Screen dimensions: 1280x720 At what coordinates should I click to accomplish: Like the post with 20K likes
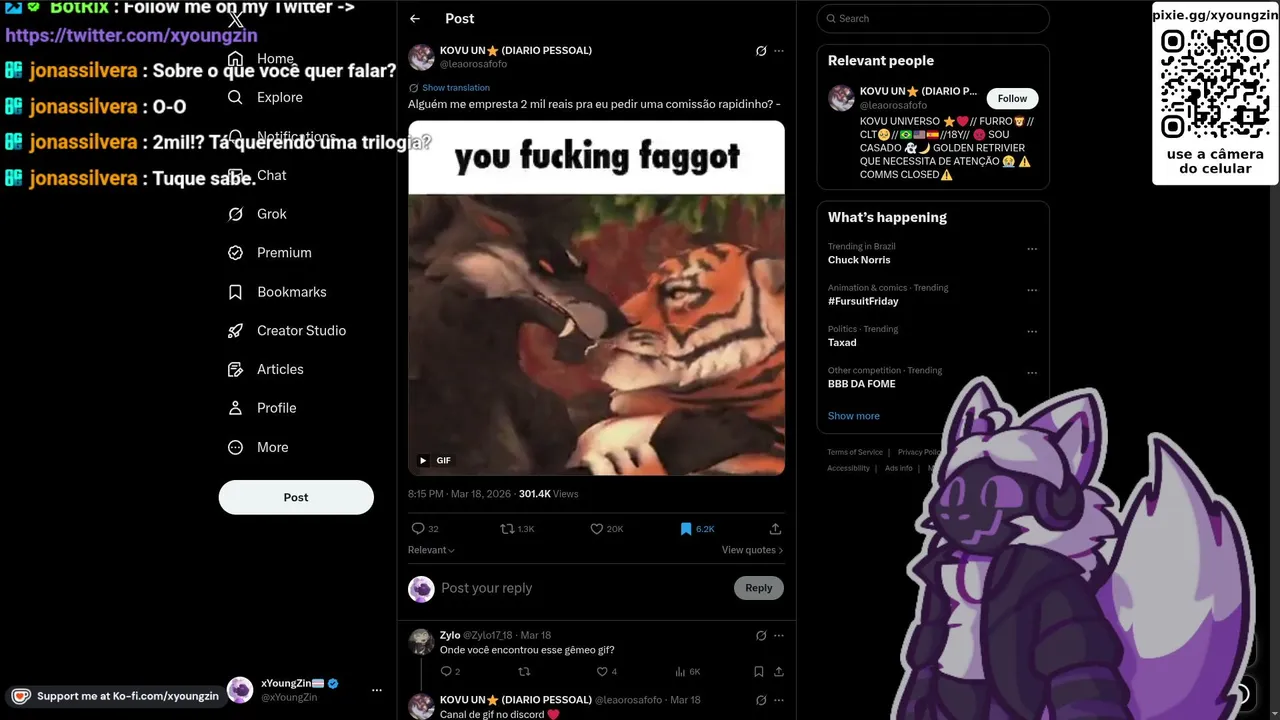coord(607,529)
